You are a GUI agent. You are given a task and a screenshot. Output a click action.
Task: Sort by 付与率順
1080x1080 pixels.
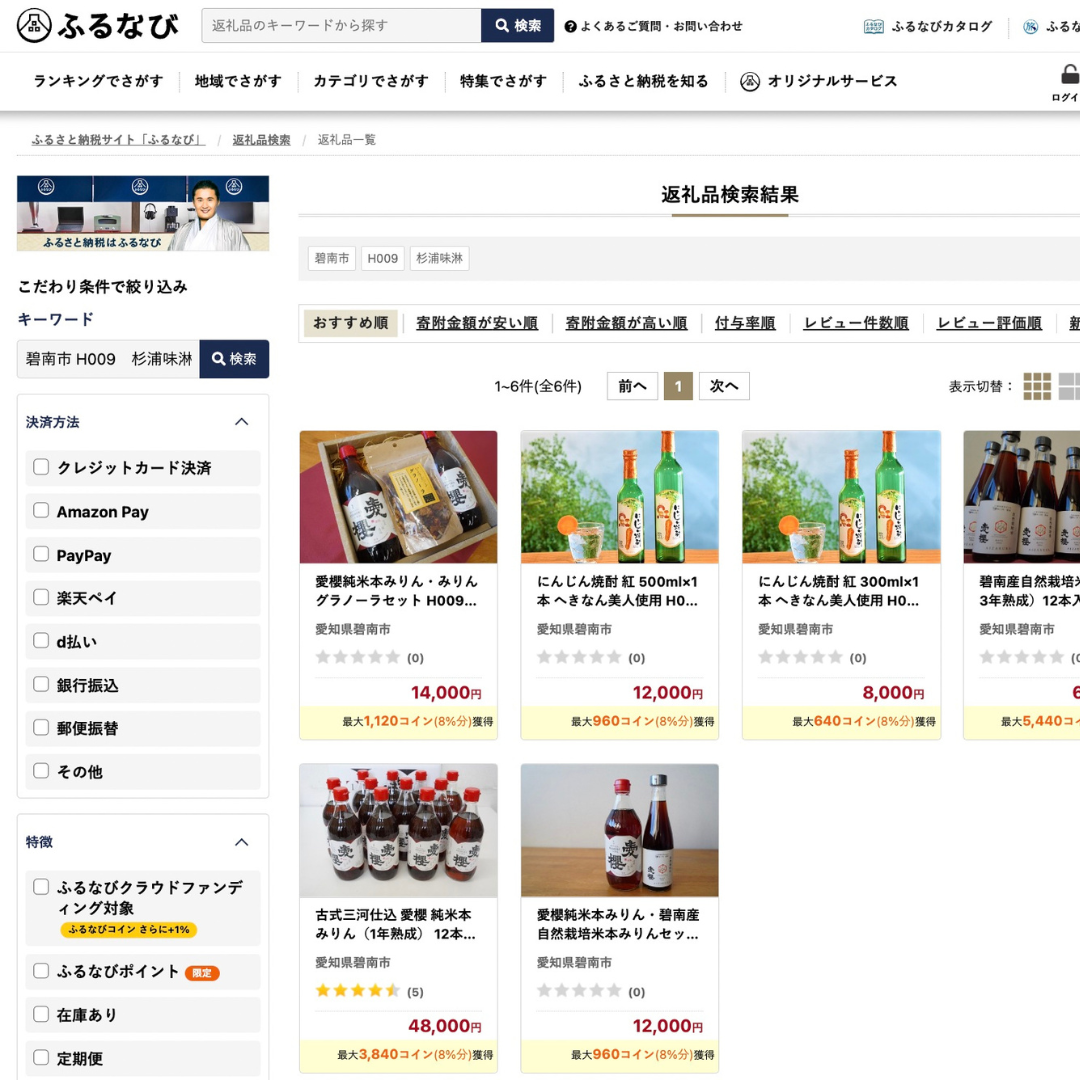(745, 323)
